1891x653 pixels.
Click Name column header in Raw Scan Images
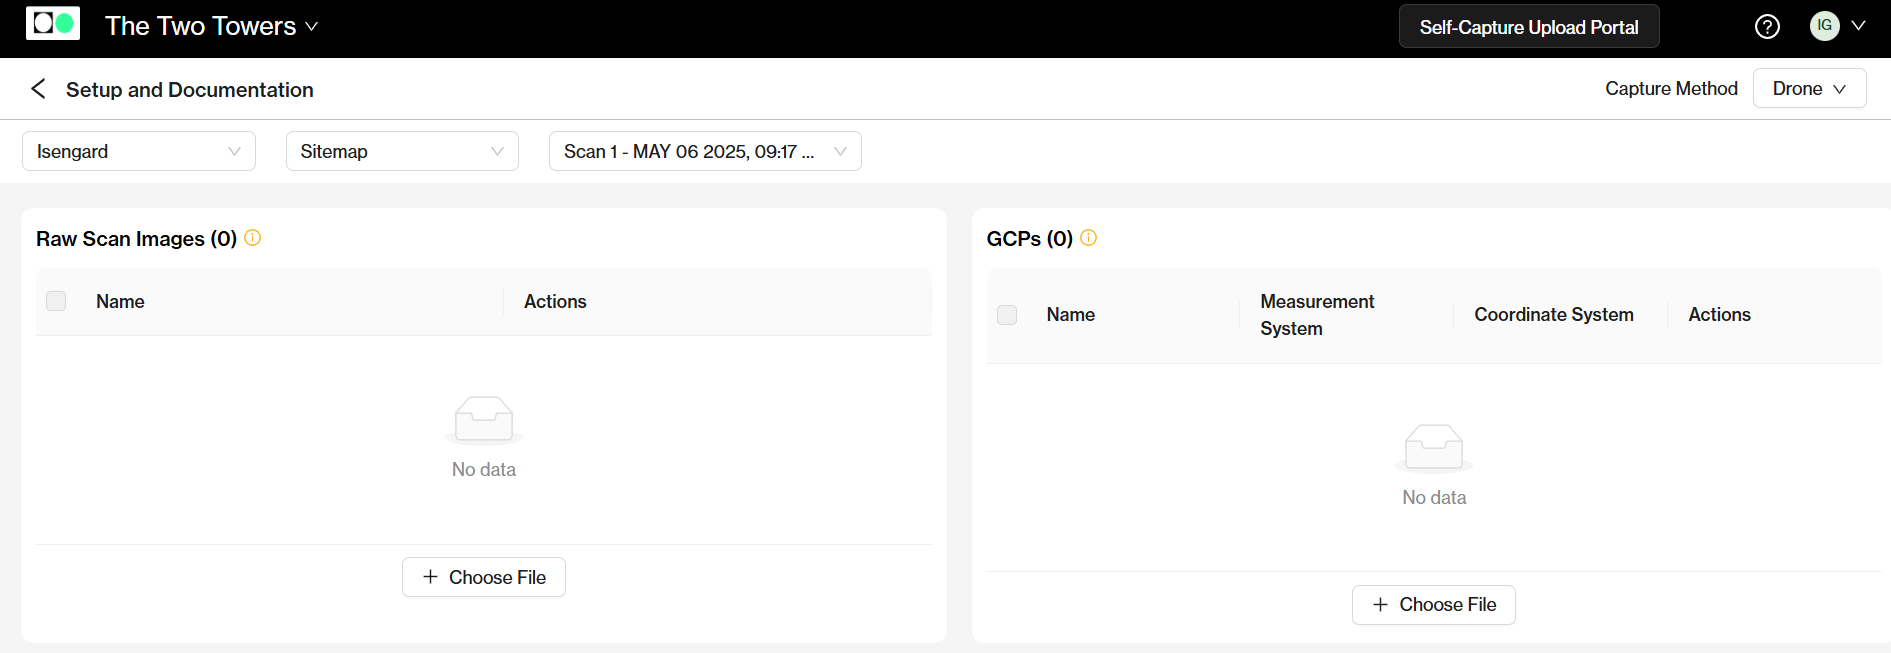tap(120, 302)
